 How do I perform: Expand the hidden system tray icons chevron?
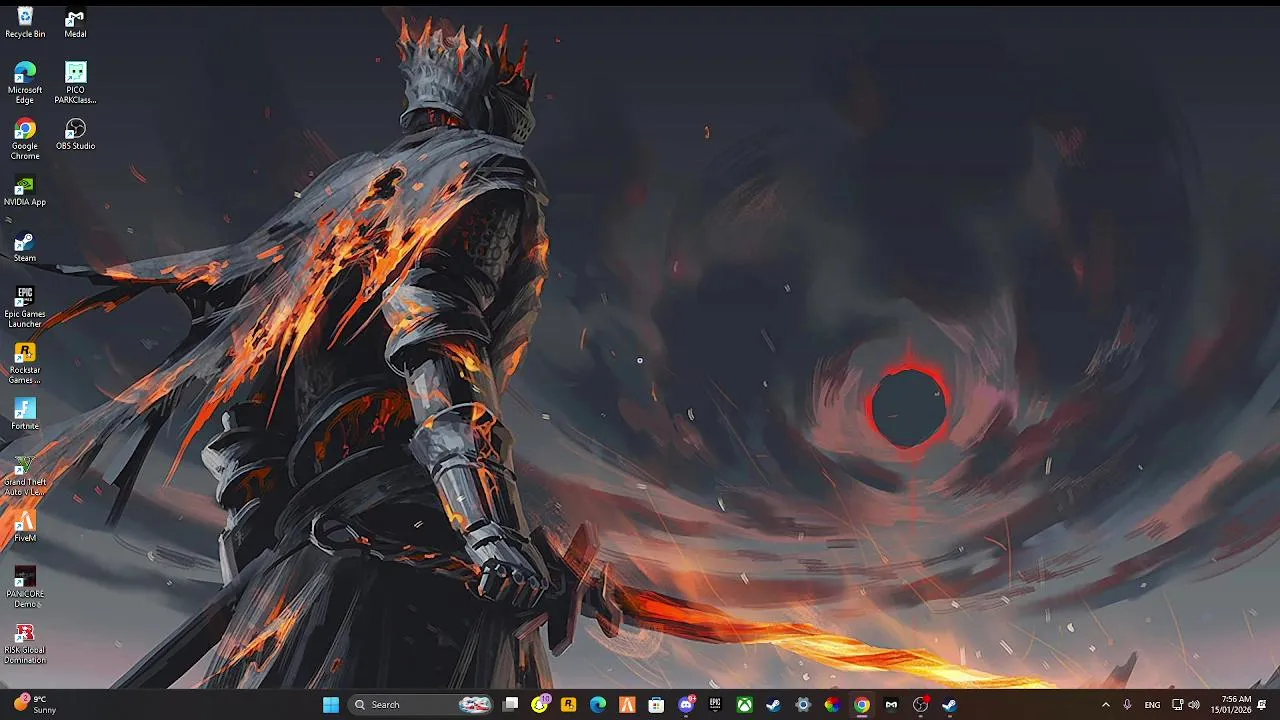pyautogui.click(x=1105, y=705)
